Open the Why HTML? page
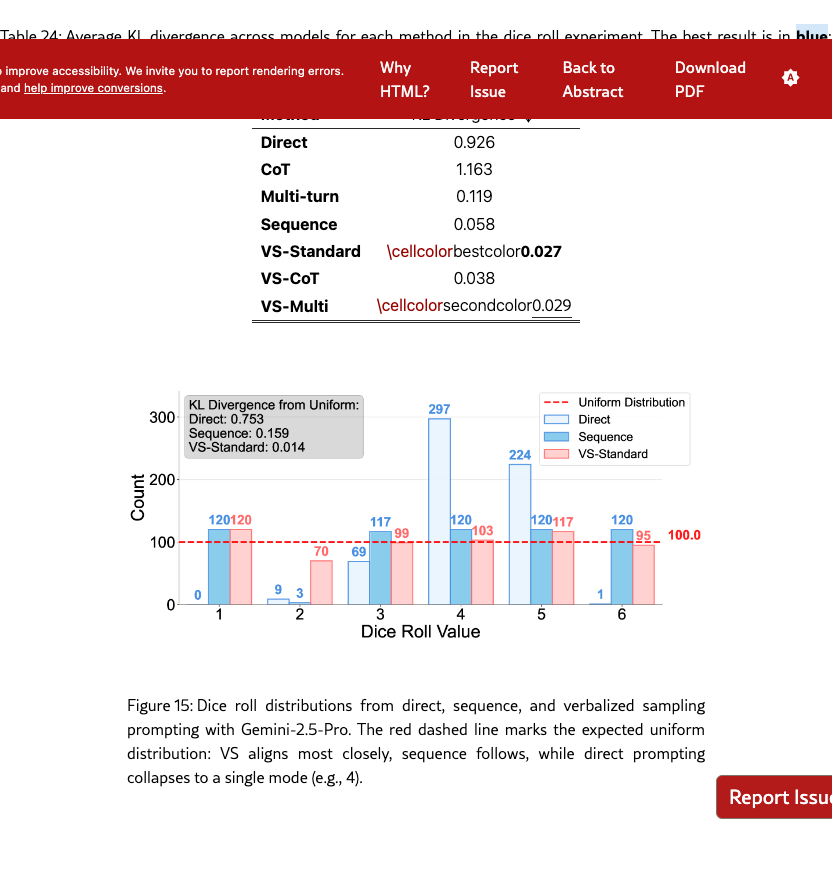Image resolution: width=832 pixels, height=878 pixels. click(403, 79)
